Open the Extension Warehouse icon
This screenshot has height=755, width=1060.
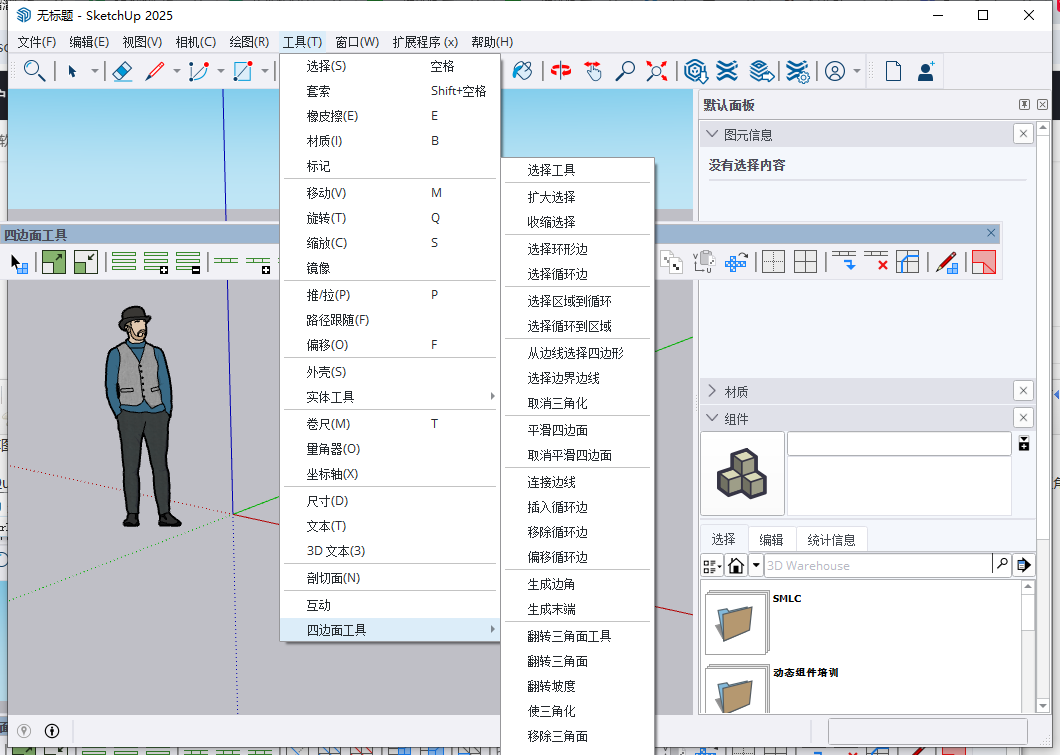727,70
